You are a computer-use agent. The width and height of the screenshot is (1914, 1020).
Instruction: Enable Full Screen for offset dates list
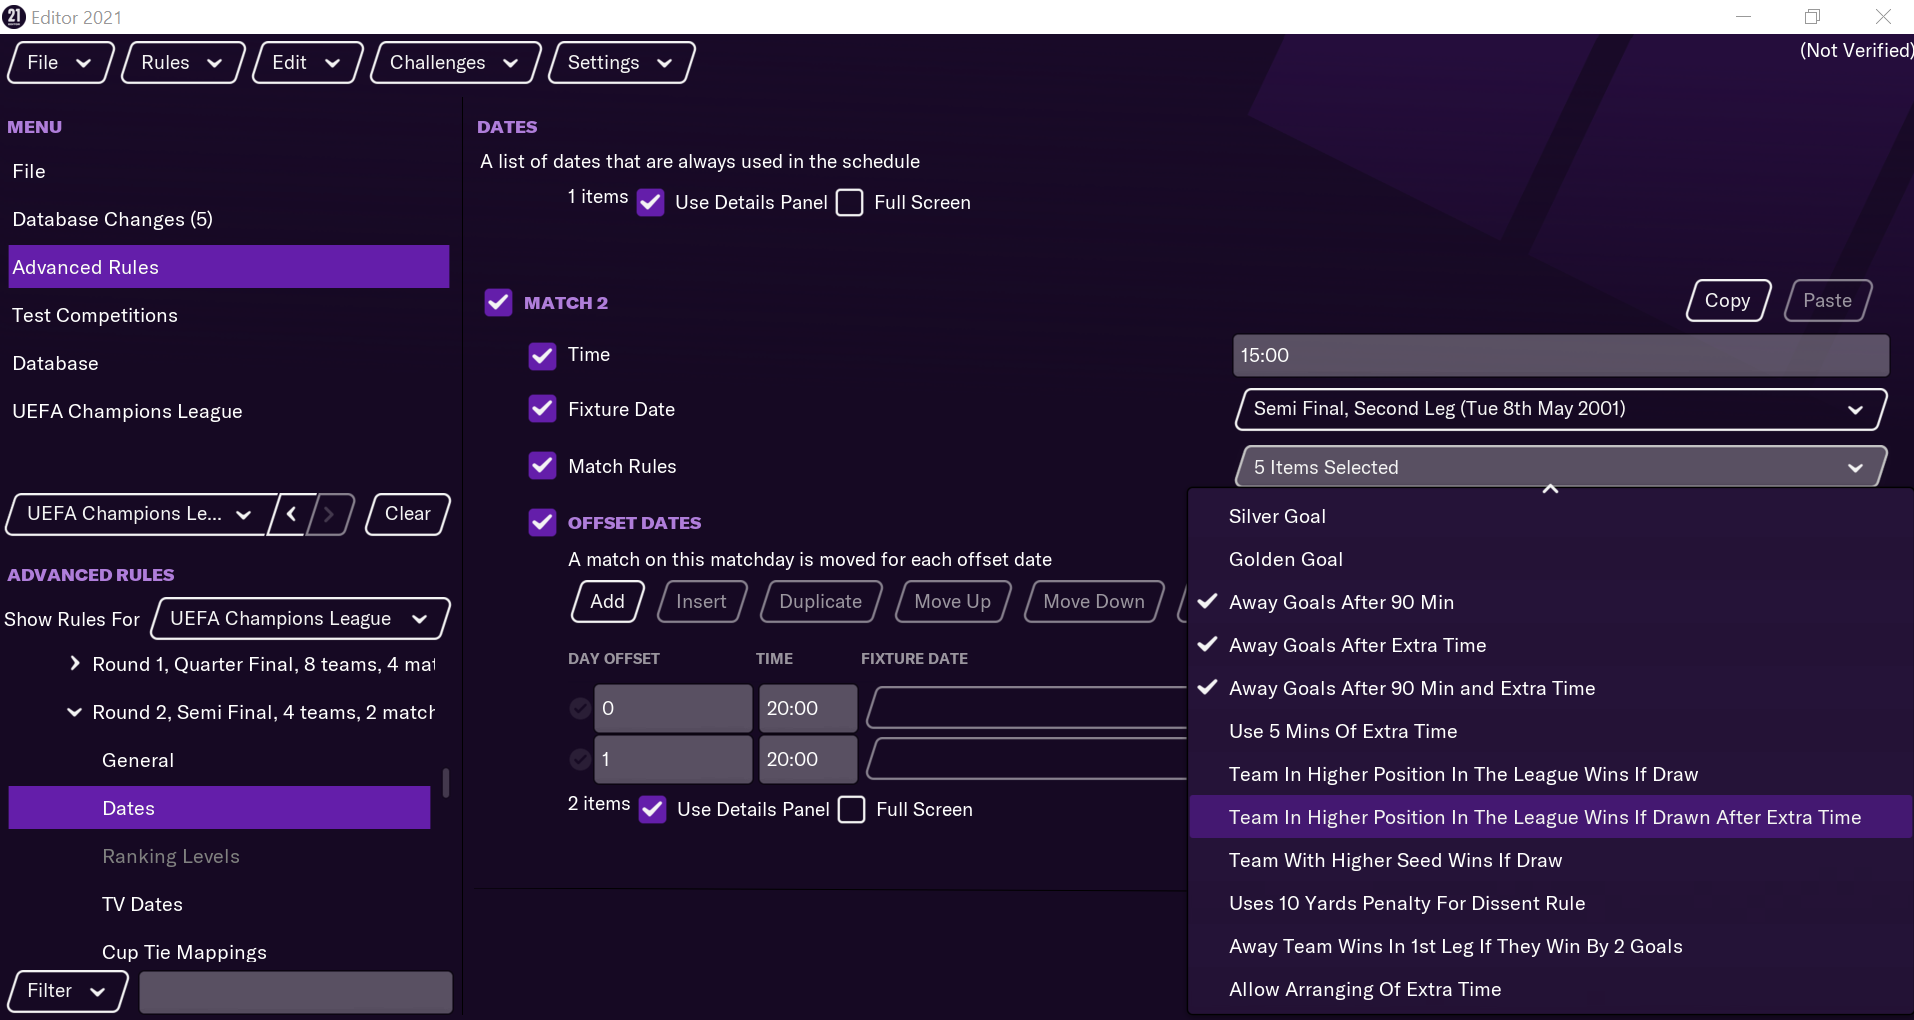click(852, 809)
